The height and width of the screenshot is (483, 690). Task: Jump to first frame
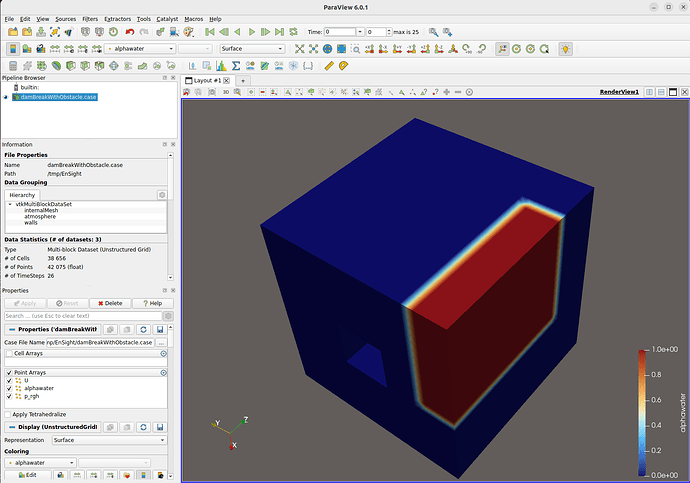pos(210,32)
